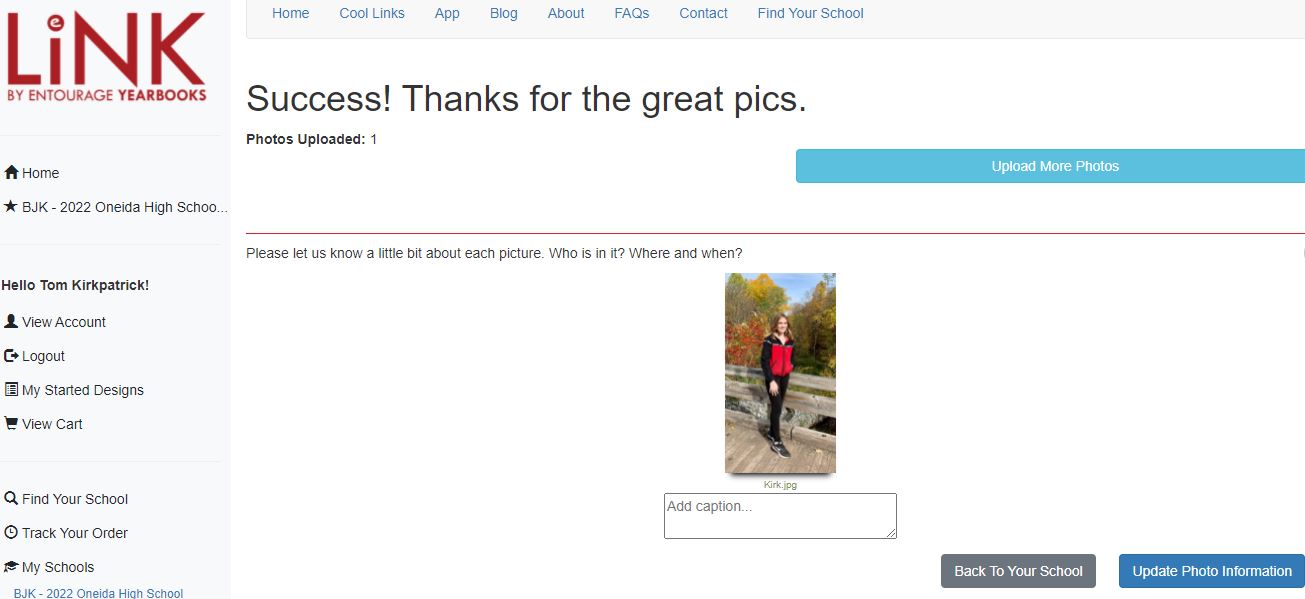Click the My Started Designs list icon

click(11, 389)
